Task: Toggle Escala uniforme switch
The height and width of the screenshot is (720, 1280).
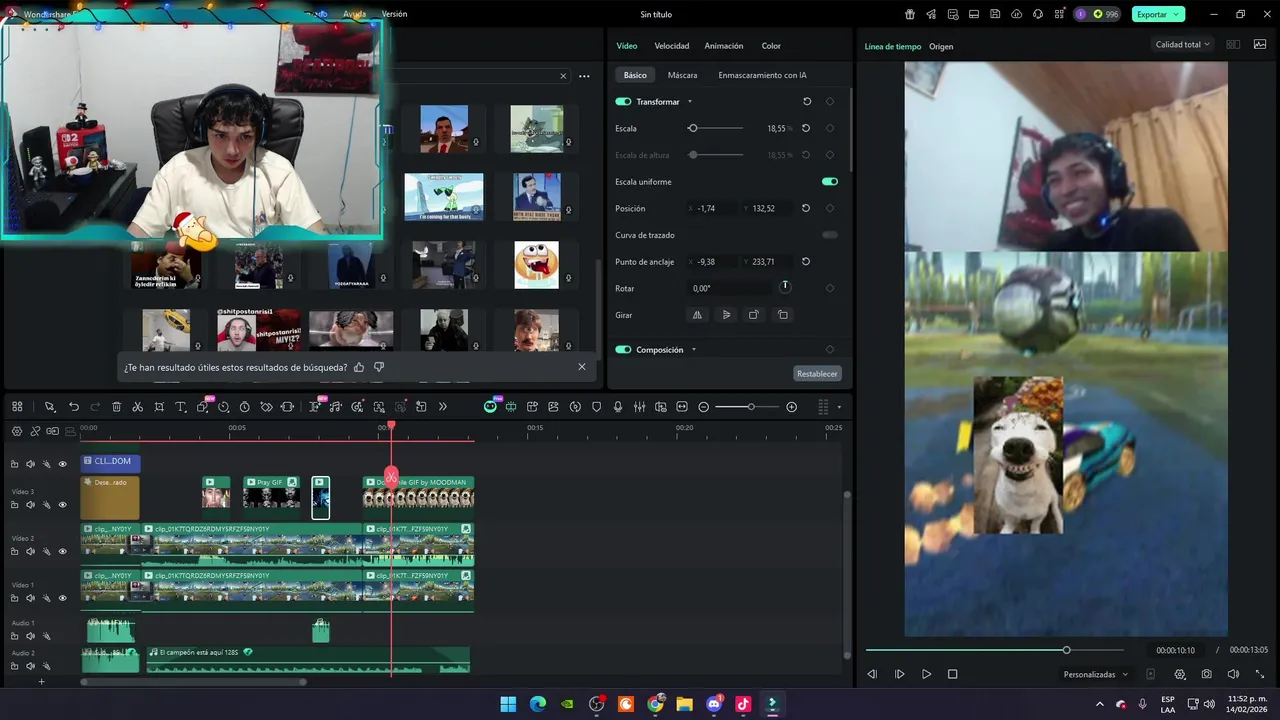Action: (x=830, y=182)
